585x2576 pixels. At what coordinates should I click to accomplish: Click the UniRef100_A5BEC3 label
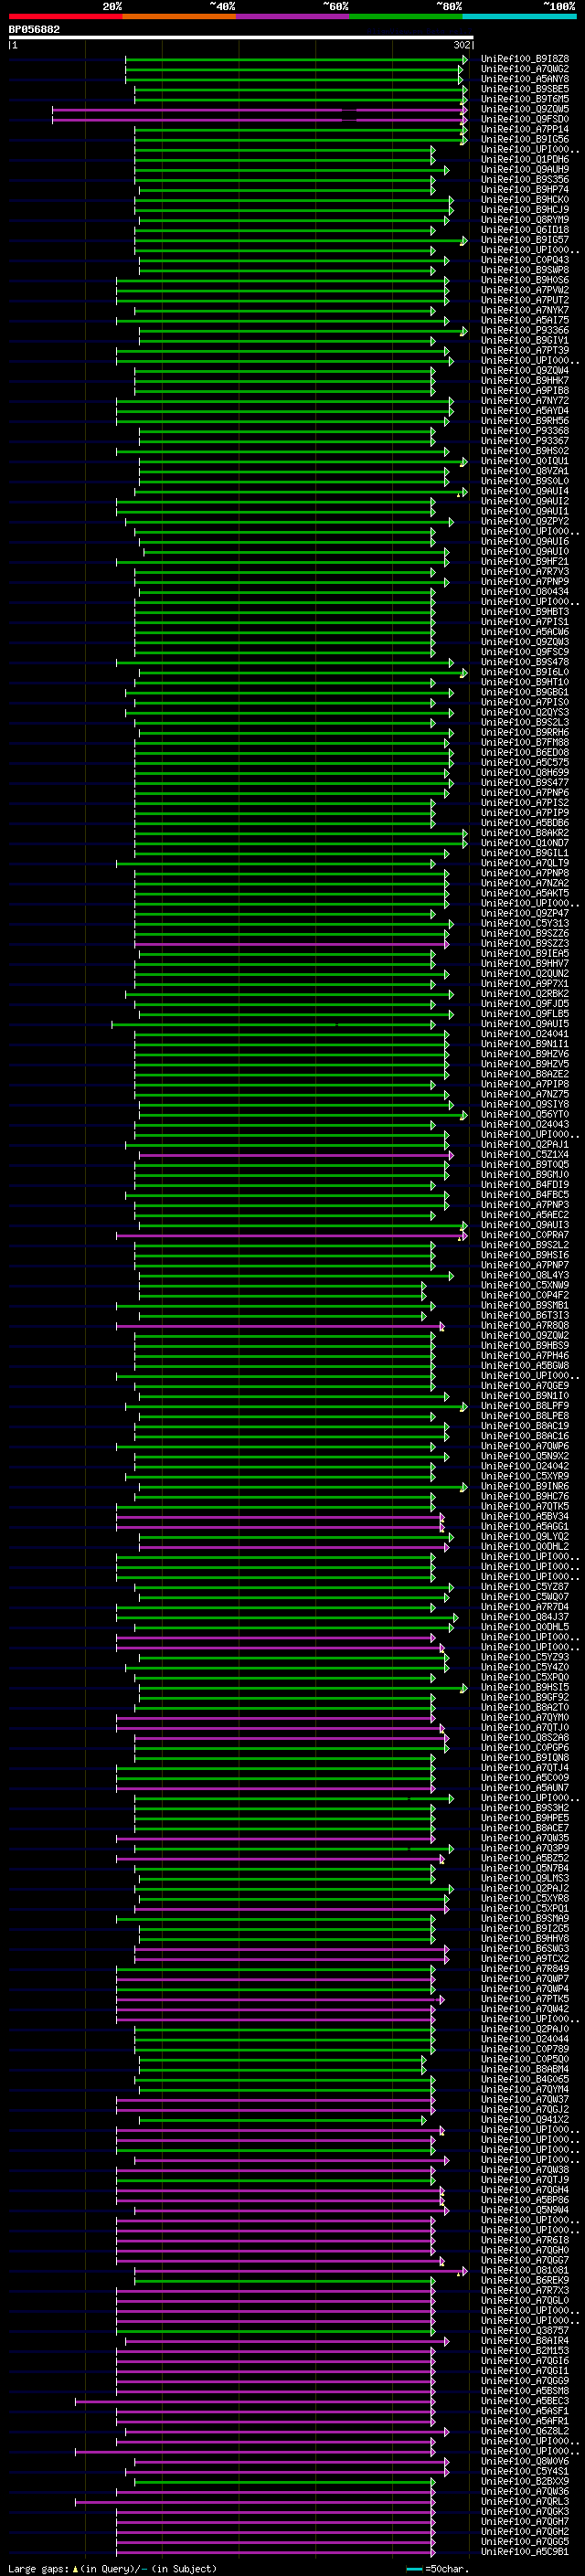[525, 2402]
